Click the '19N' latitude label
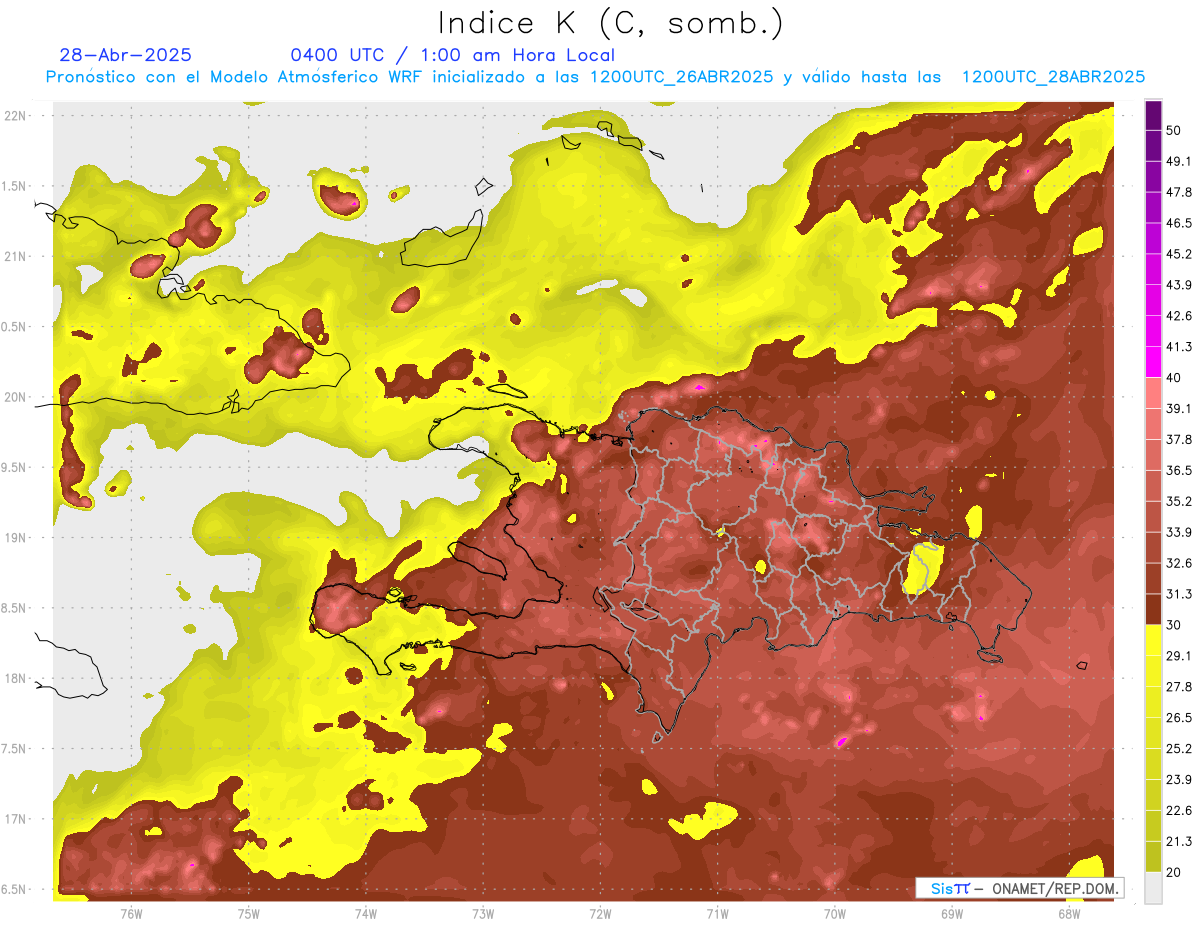Viewport: 1200px width, 927px height. [x=14, y=538]
